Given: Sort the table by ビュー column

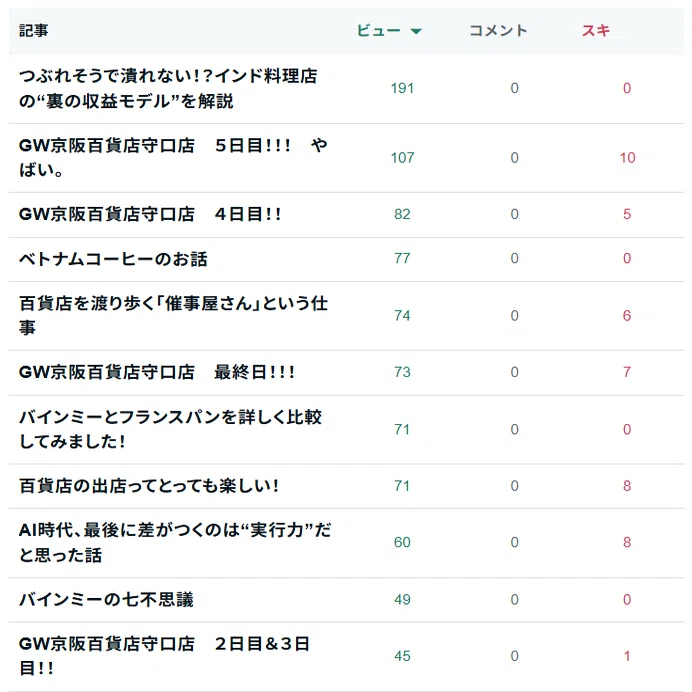Looking at the screenshot, I should (x=379, y=30).
